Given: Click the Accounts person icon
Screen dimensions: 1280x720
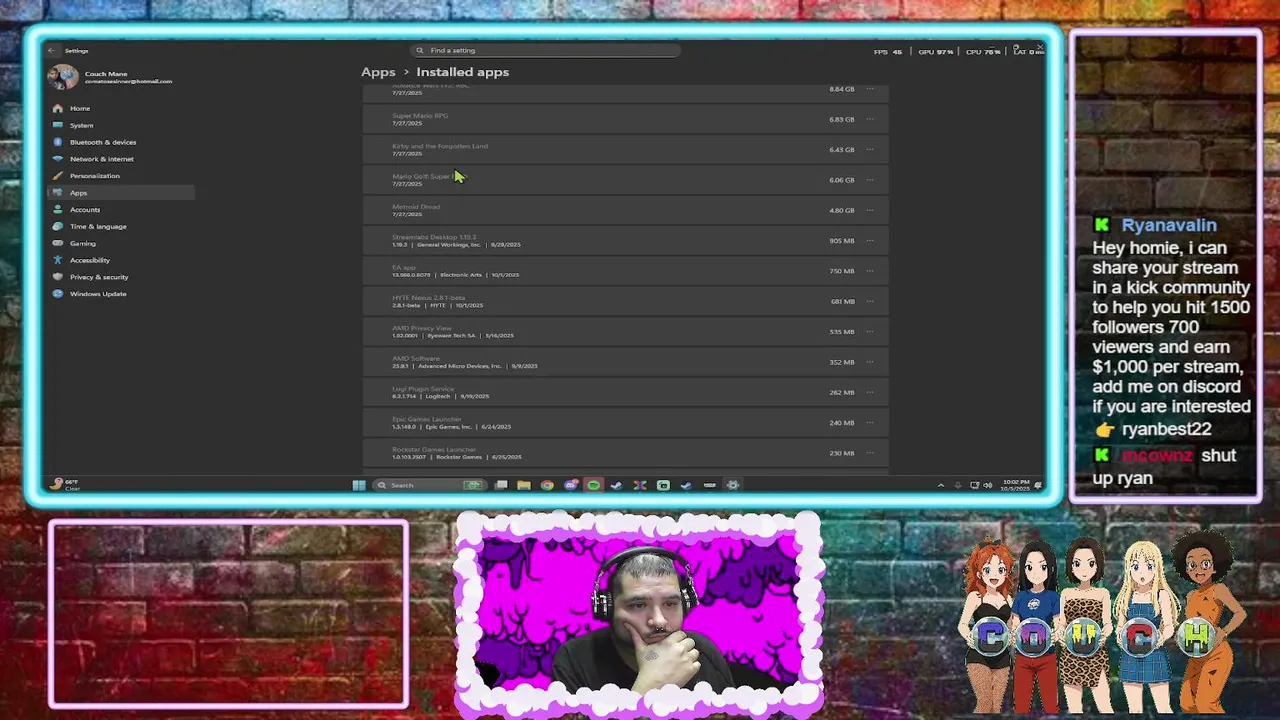Looking at the screenshot, I should click(58, 210).
